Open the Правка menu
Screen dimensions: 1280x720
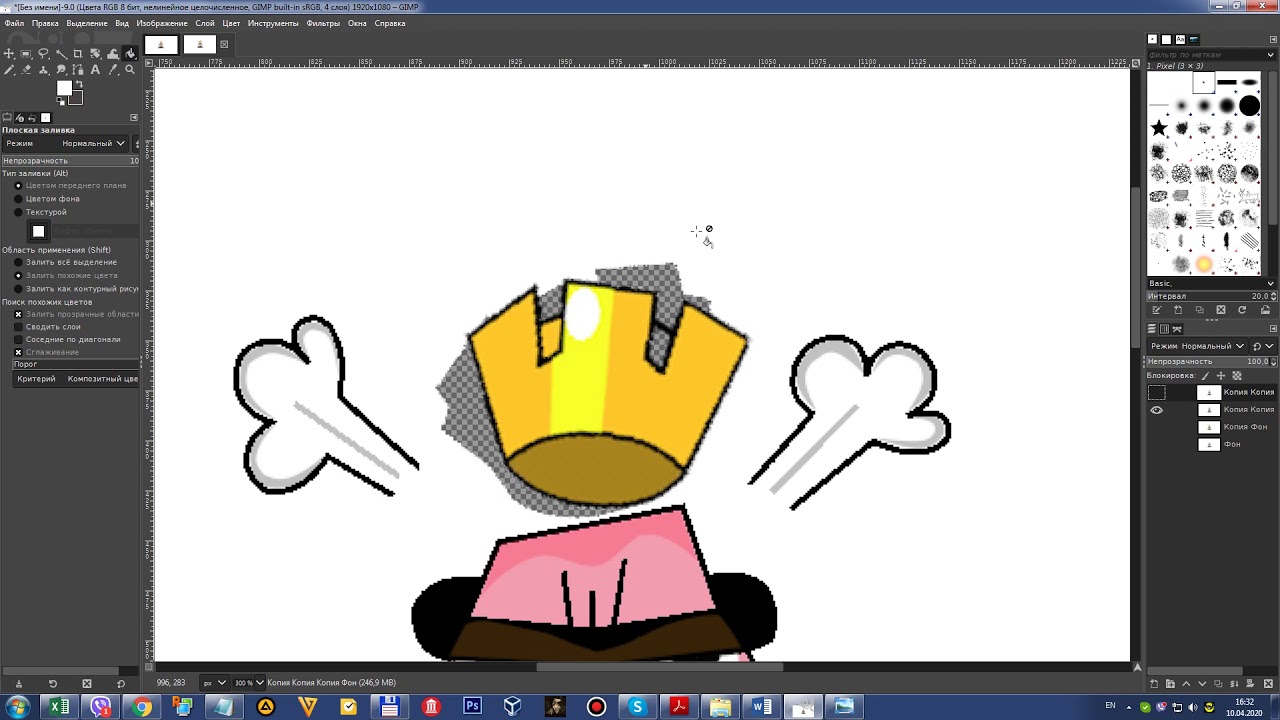[x=45, y=23]
